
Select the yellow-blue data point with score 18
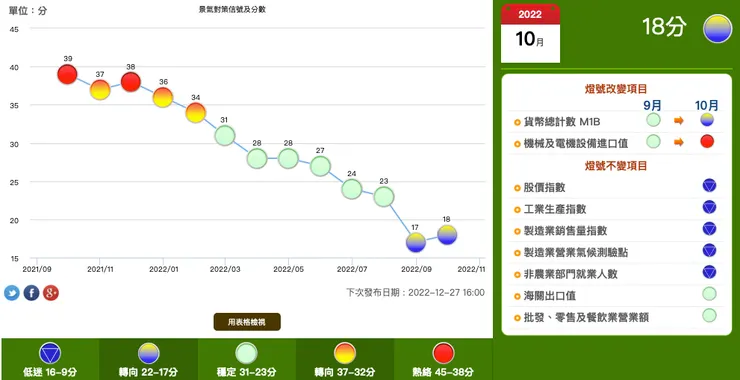(447, 235)
